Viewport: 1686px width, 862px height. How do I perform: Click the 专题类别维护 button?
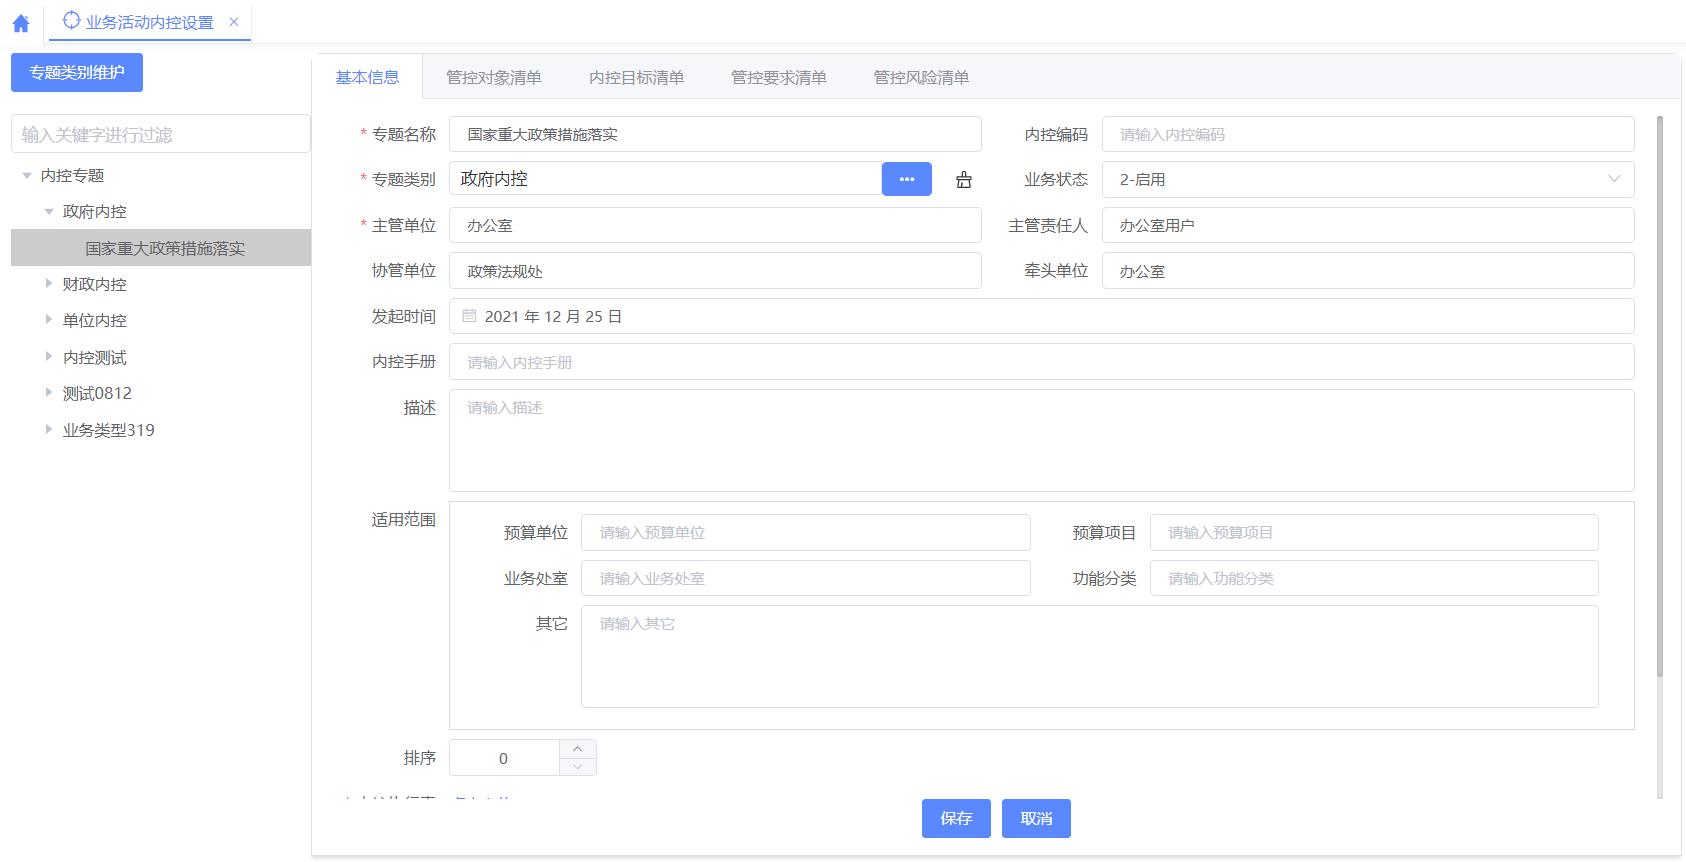[x=77, y=72]
